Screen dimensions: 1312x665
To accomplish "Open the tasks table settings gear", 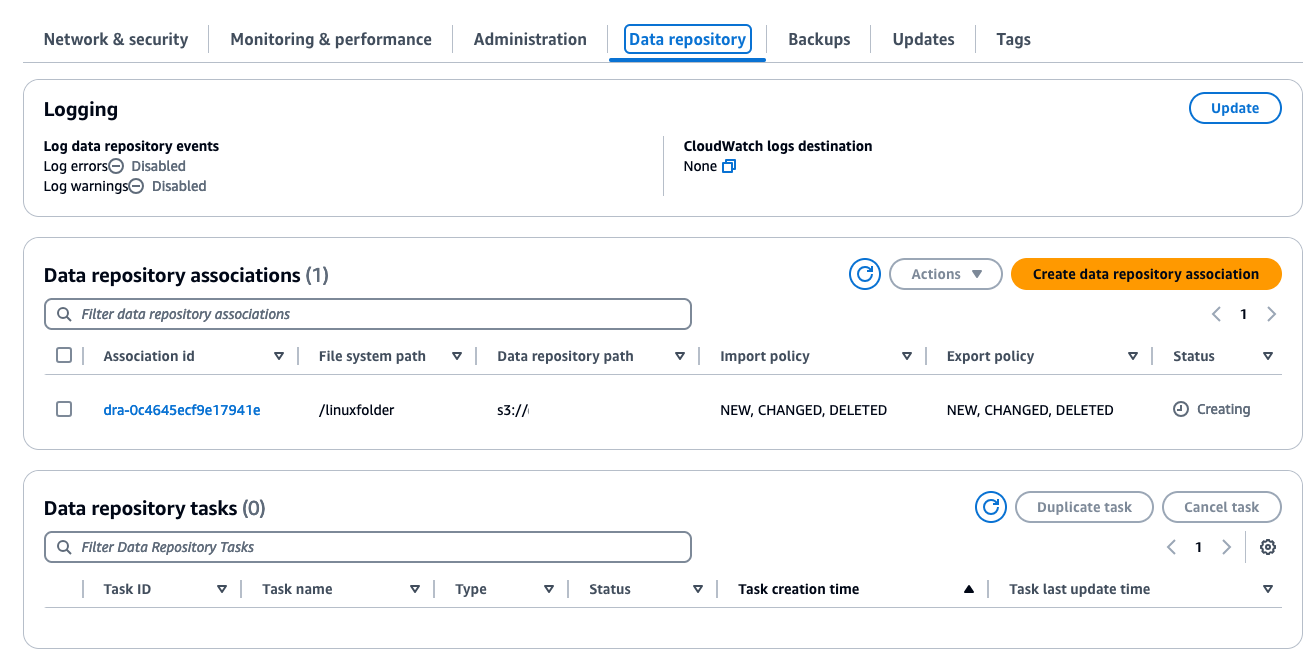I will 1268,547.
